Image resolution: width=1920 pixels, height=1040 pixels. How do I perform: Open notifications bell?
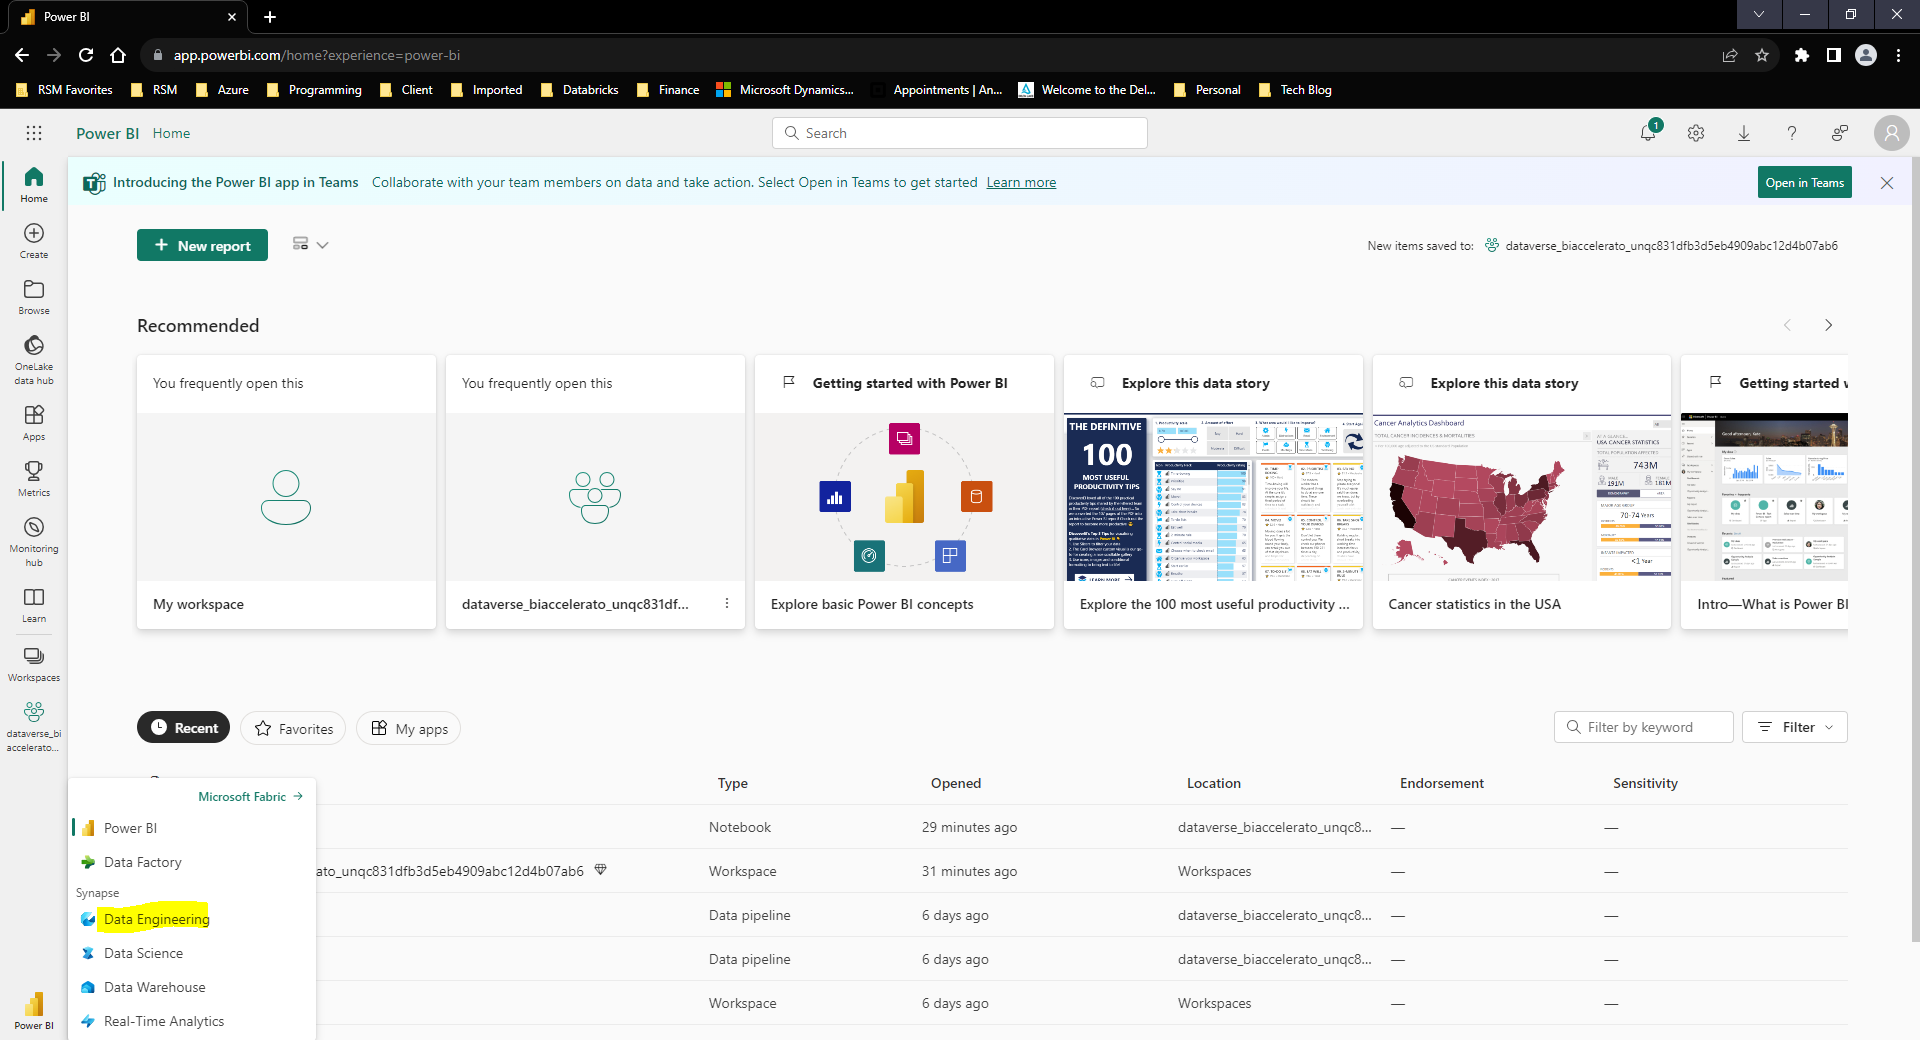click(1648, 133)
